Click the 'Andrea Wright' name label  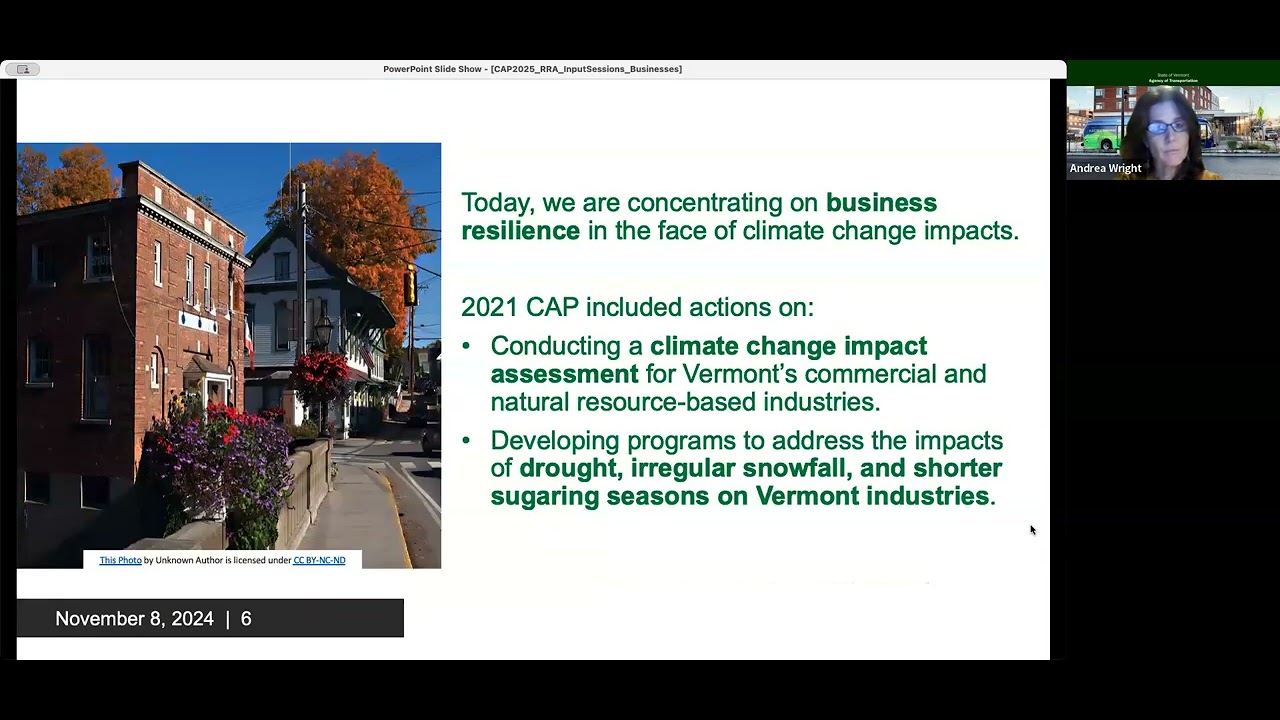pos(1105,168)
